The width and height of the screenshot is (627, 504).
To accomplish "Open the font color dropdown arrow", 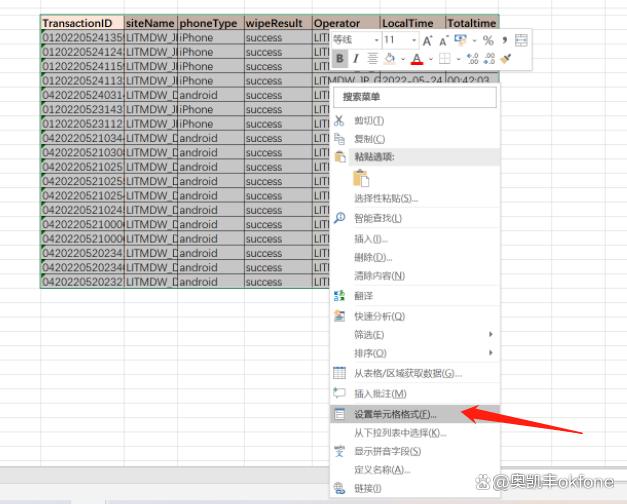I will coord(431,59).
